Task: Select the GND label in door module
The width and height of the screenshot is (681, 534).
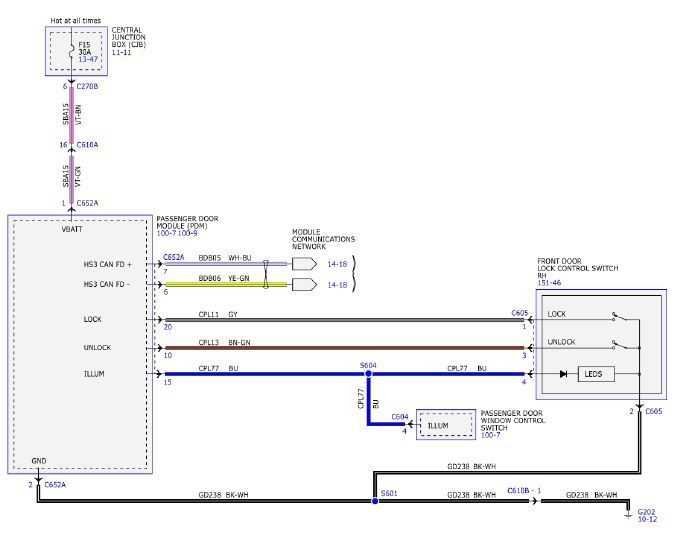Action: click(39, 461)
